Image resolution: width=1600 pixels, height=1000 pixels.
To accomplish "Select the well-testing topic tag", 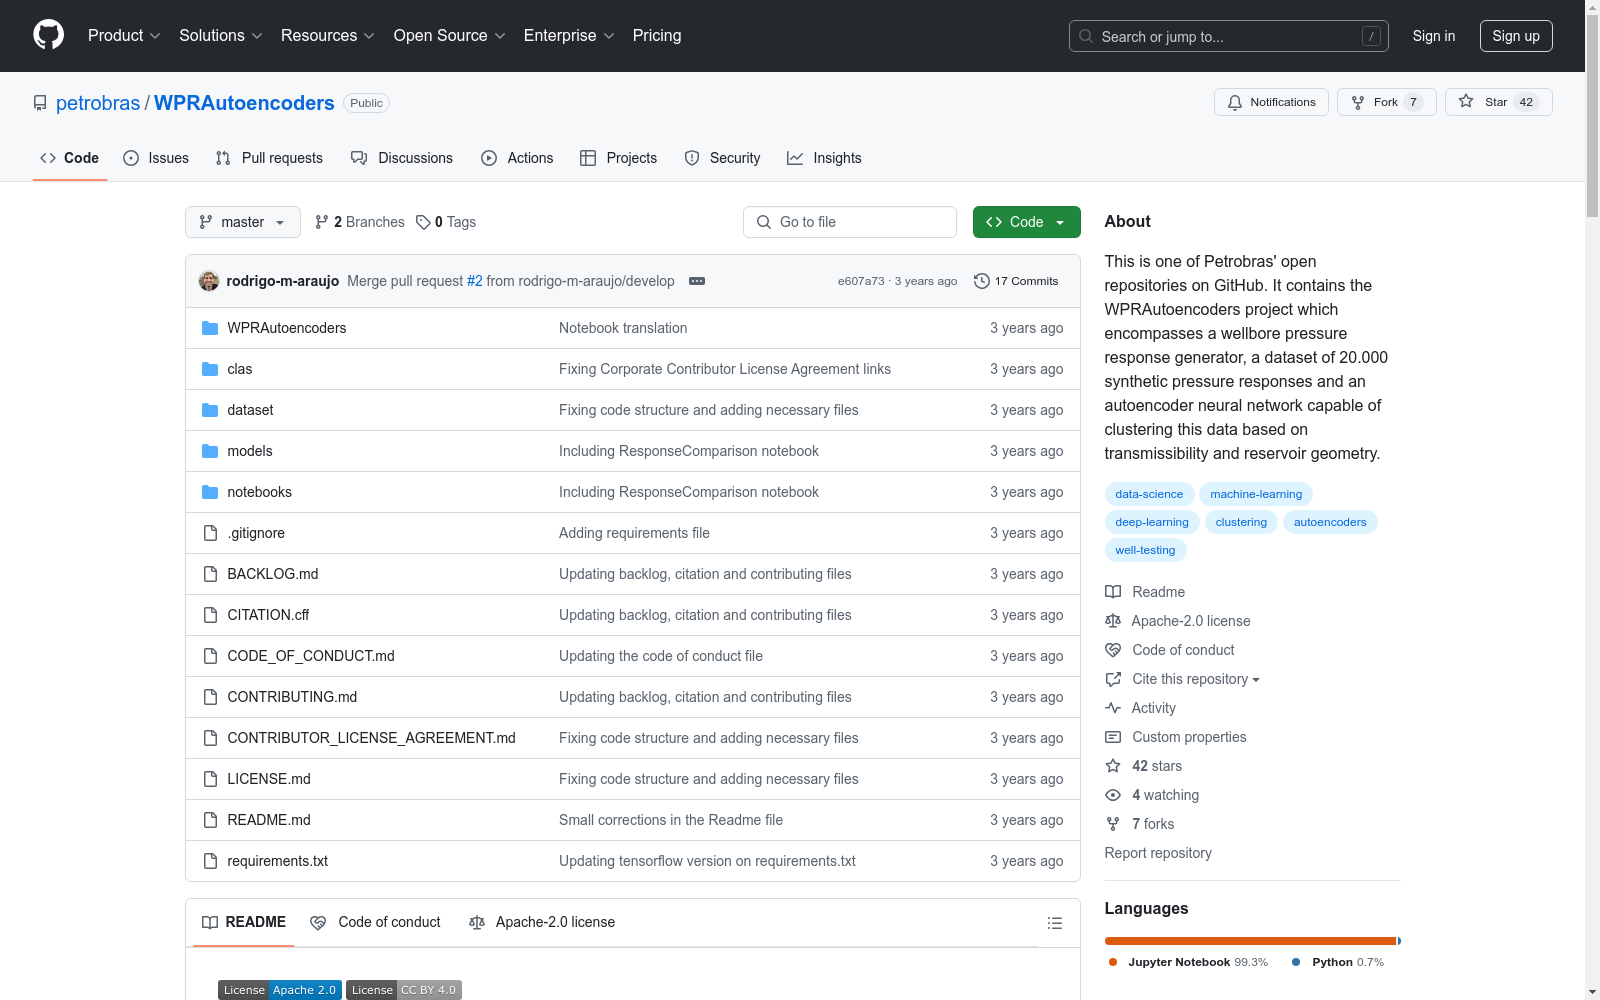I will (x=1145, y=550).
